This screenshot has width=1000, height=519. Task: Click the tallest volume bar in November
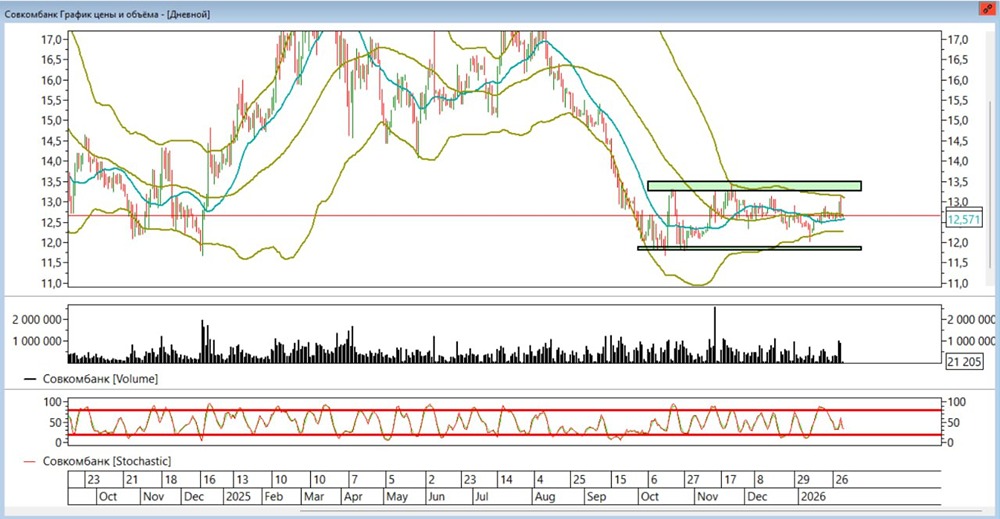pos(714,335)
